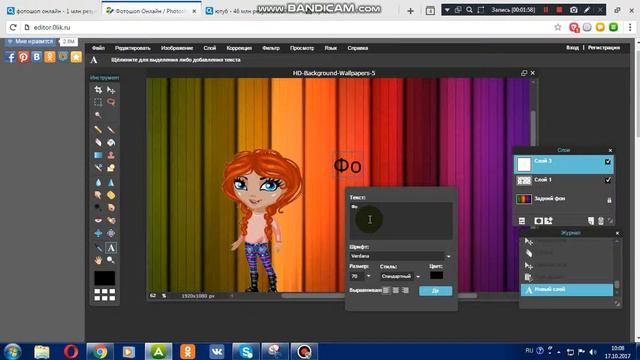Click the lock icon on Задний фон layer

(609, 200)
